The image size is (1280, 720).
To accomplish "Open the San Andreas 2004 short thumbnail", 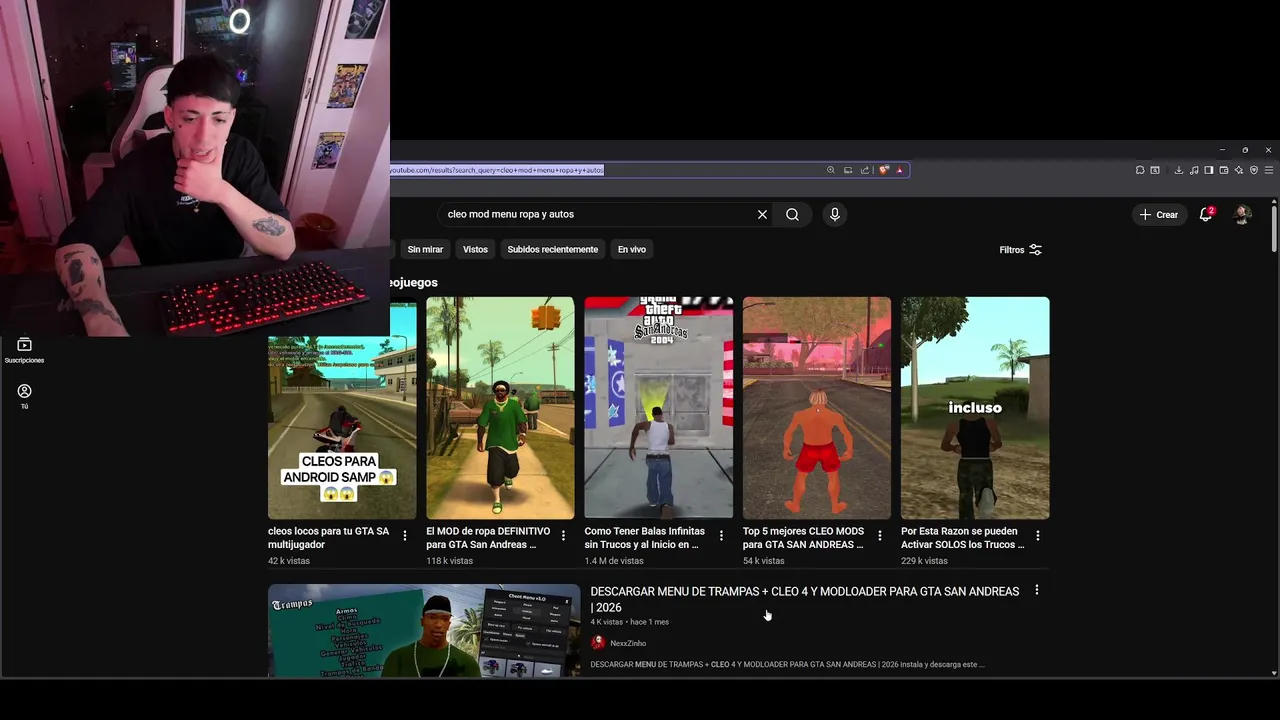I will (x=658, y=408).
